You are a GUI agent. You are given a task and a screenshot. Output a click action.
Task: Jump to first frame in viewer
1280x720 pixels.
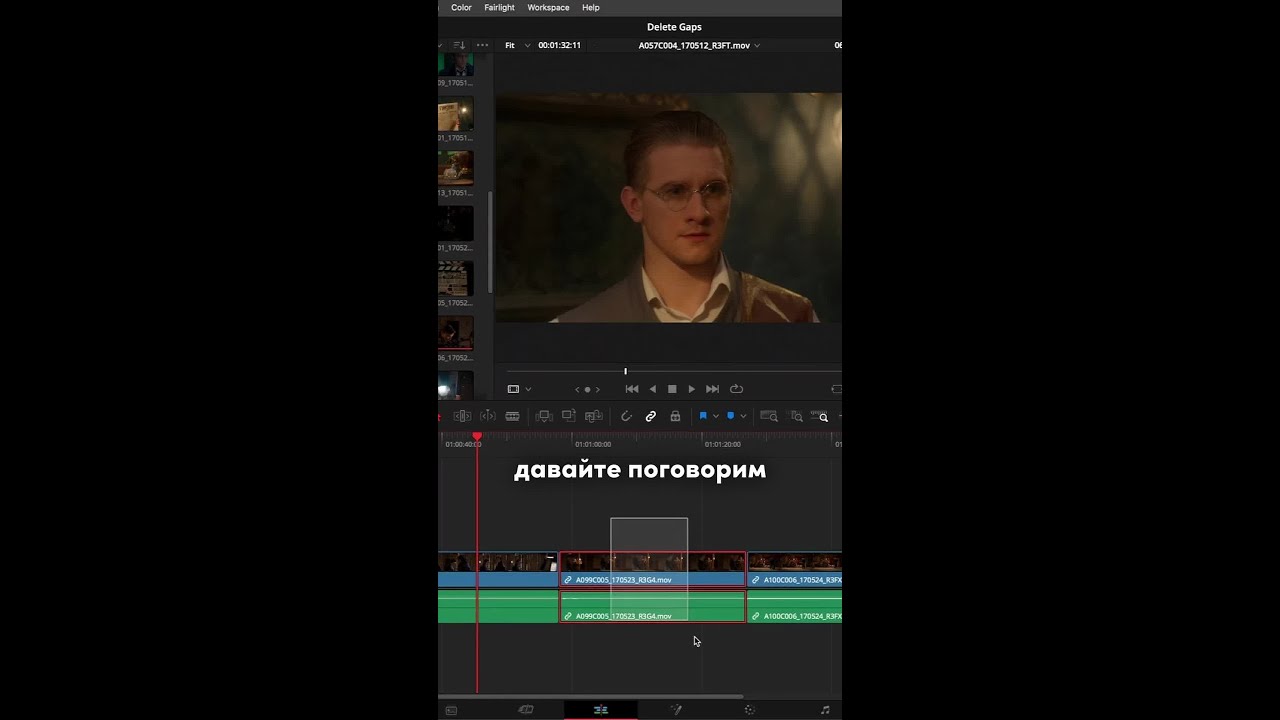(632, 389)
